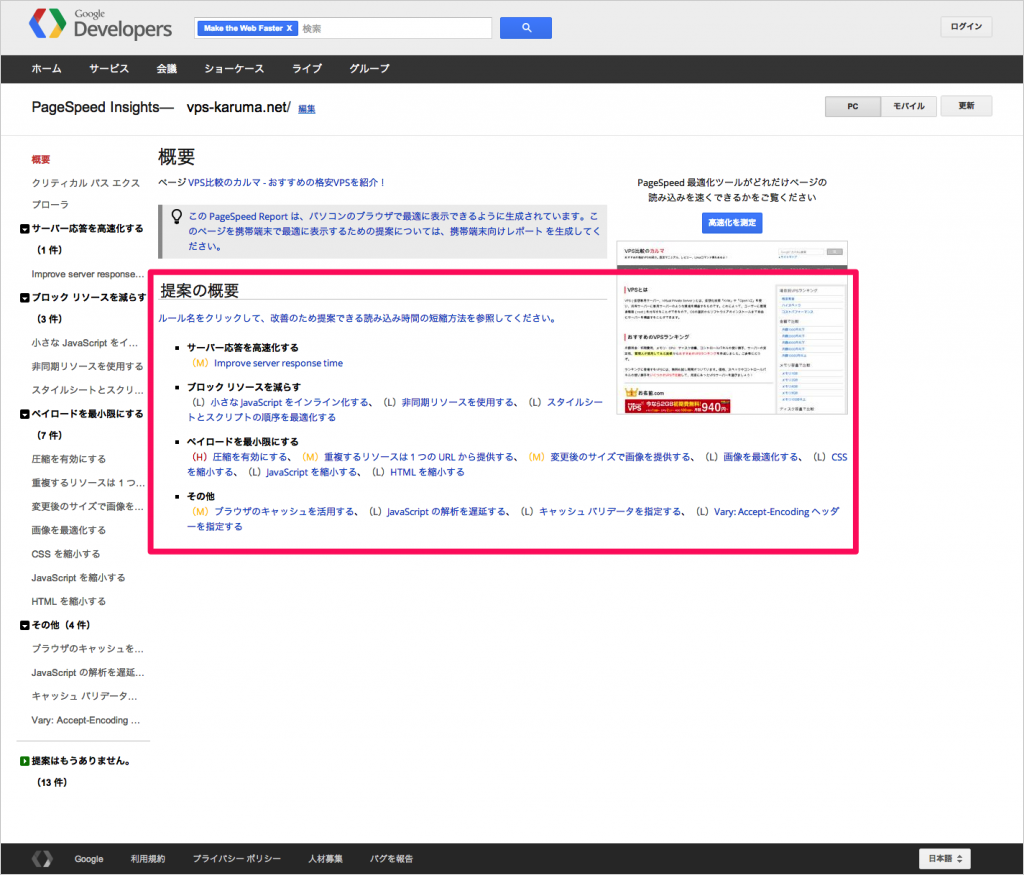This screenshot has width=1024, height=875.
Task: Select キャッシュ バリデータ… sidebar item
Action: (84, 696)
